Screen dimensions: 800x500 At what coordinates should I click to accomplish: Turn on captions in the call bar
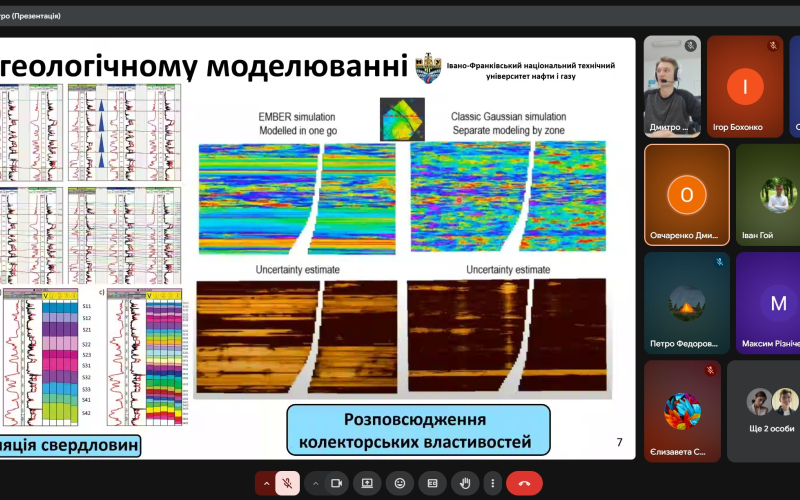[x=432, y=483]
